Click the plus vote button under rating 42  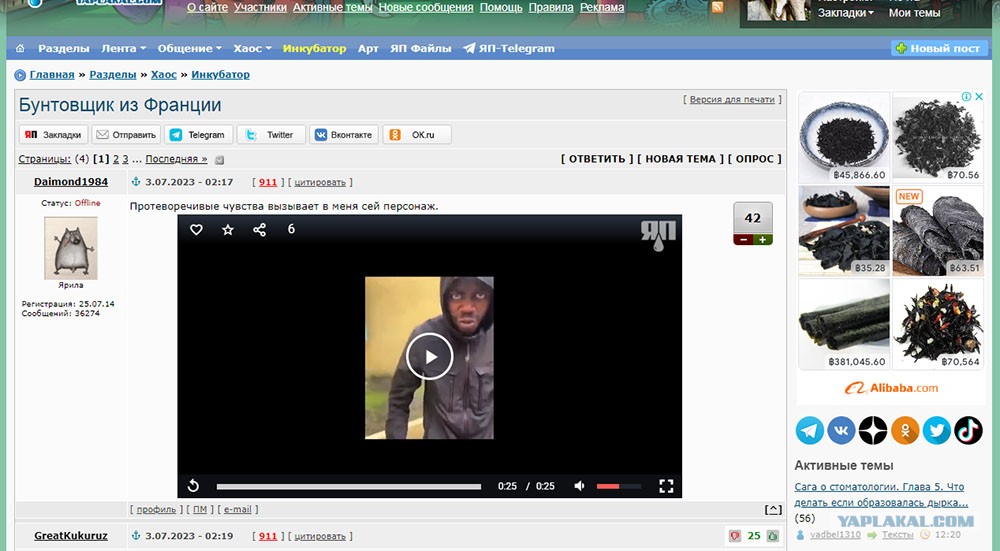[x=763, y=240]
